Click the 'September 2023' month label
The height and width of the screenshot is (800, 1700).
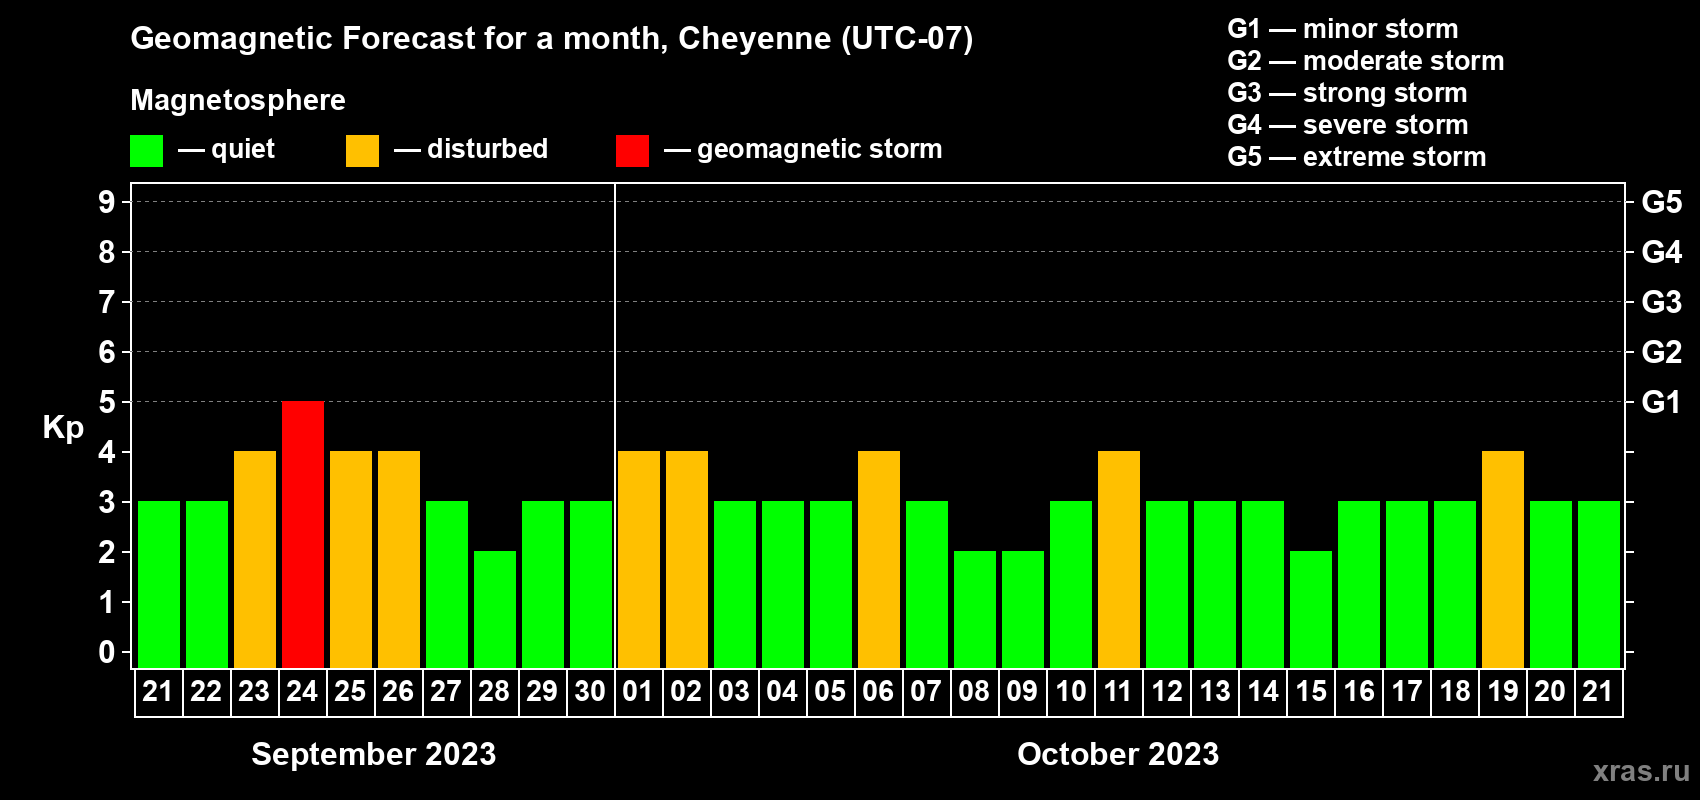(x=374, y=754)
